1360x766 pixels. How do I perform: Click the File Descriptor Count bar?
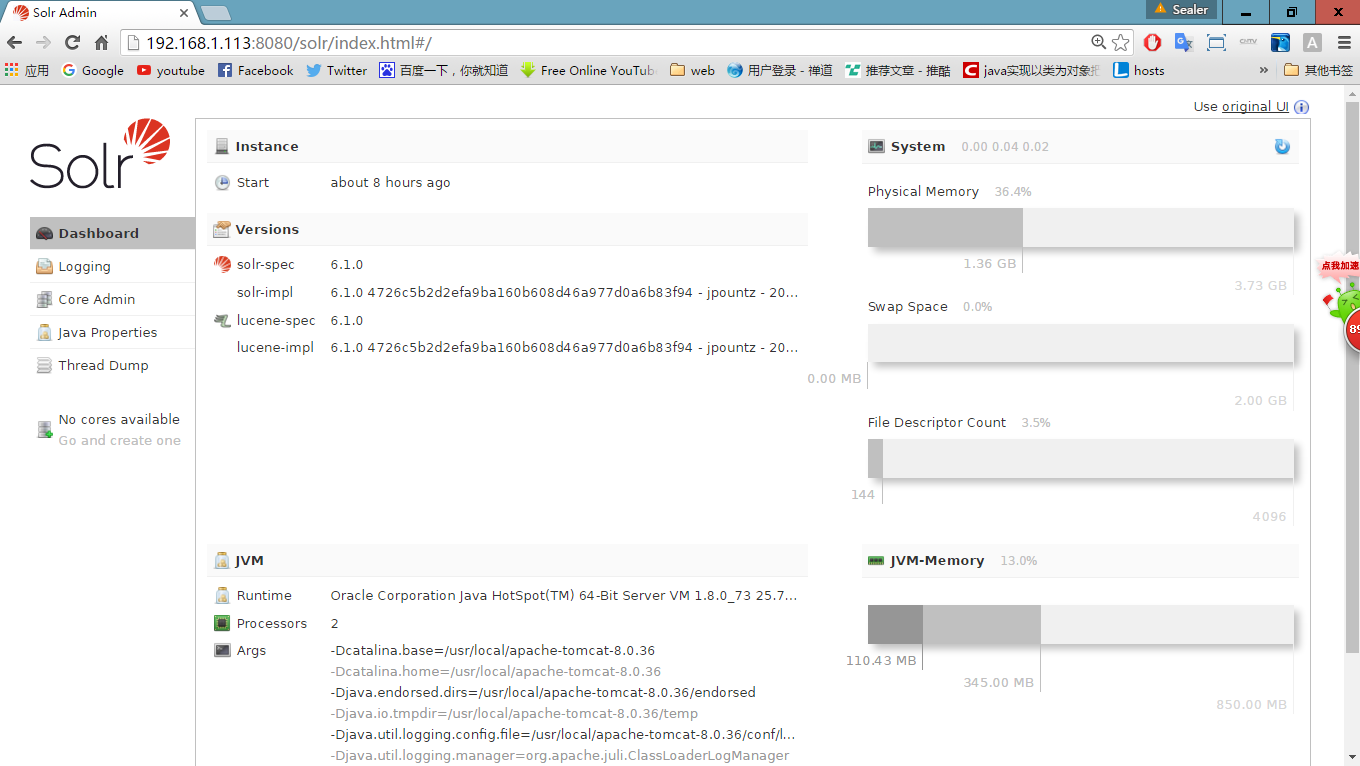(1081, 459)
